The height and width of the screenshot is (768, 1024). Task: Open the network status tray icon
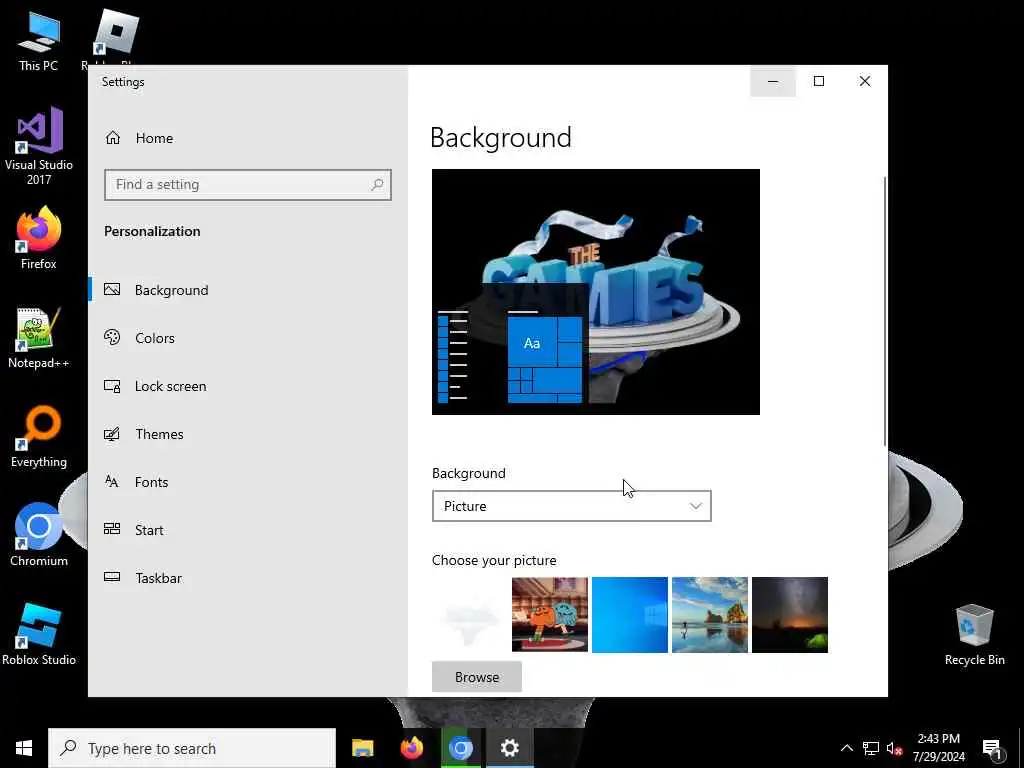871,748
